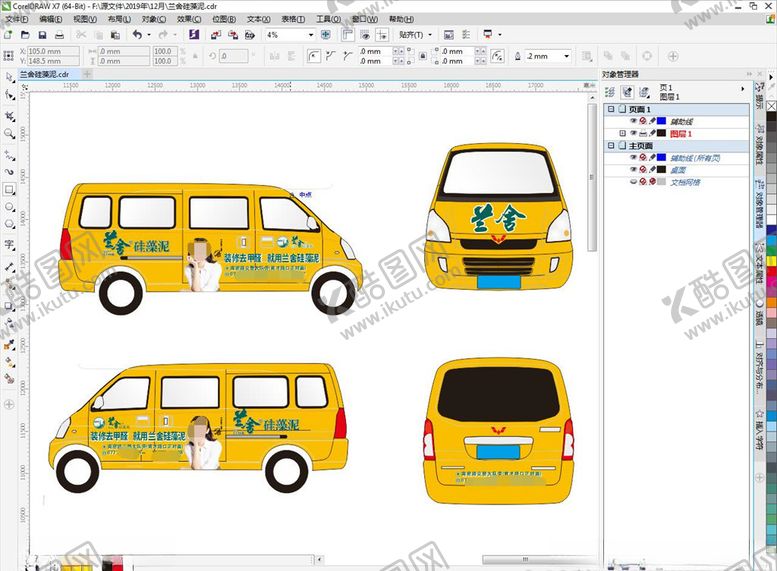Select the Shape tool

(x=9, y=94)
